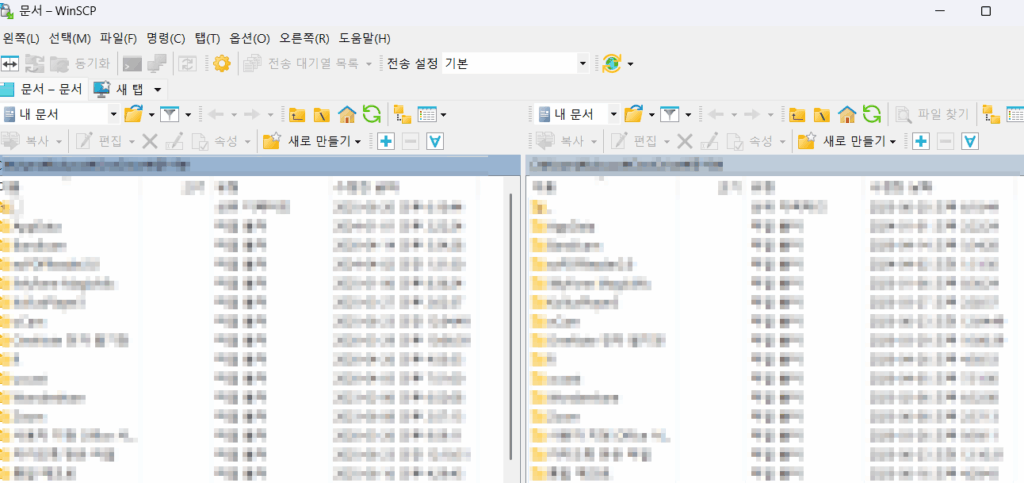The width and height of the screenshot is (1024, 483).
Task: Click the synchronized browsing icon
Action: click(188, 64)
